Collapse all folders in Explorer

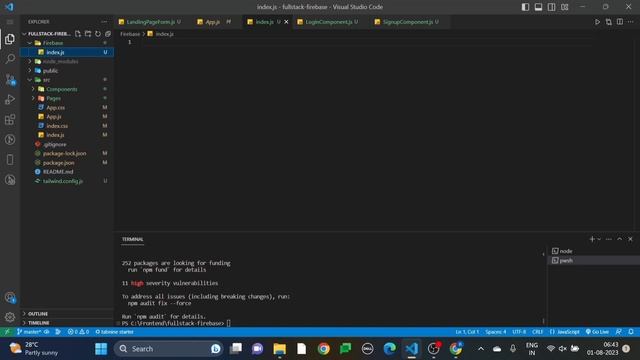108,34
